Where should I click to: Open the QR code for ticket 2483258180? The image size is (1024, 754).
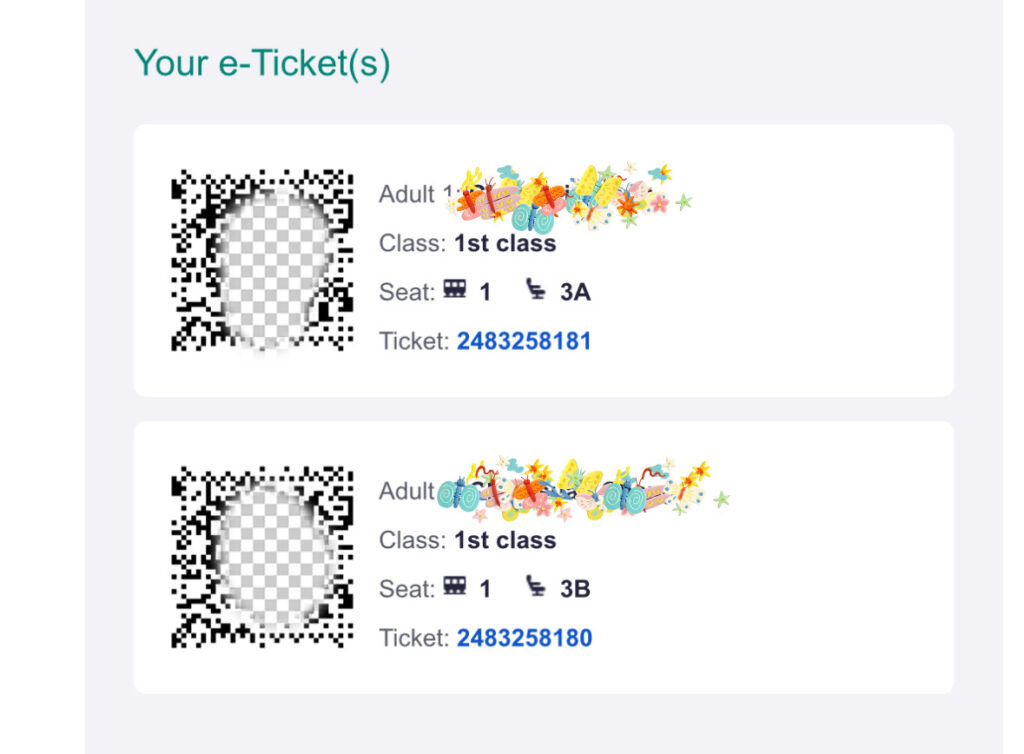(x=262, y=557)
